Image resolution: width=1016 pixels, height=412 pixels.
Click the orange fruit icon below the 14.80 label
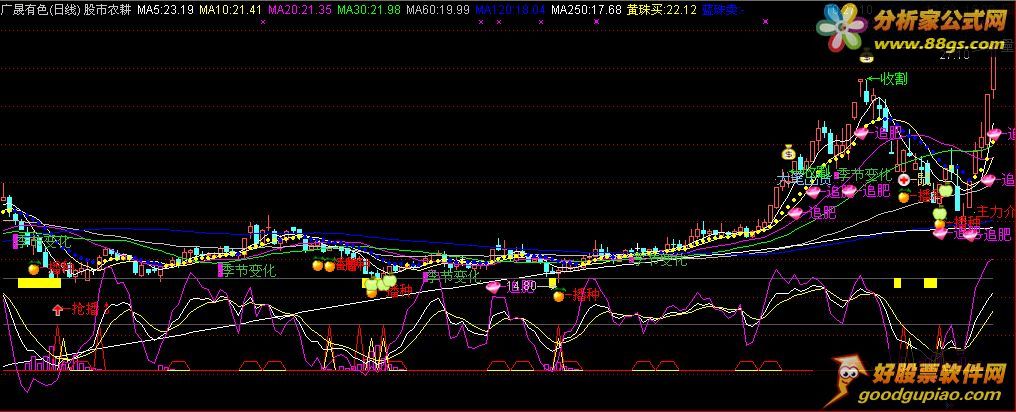click(558, 295)
